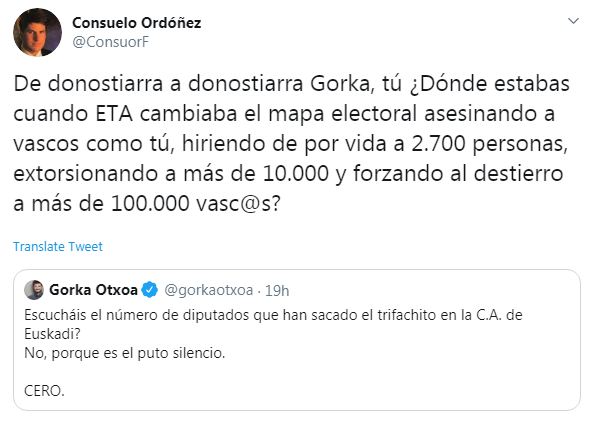Click the Translate Tweet link
This screenshot has height=427, width=596.
click(58, 246)
